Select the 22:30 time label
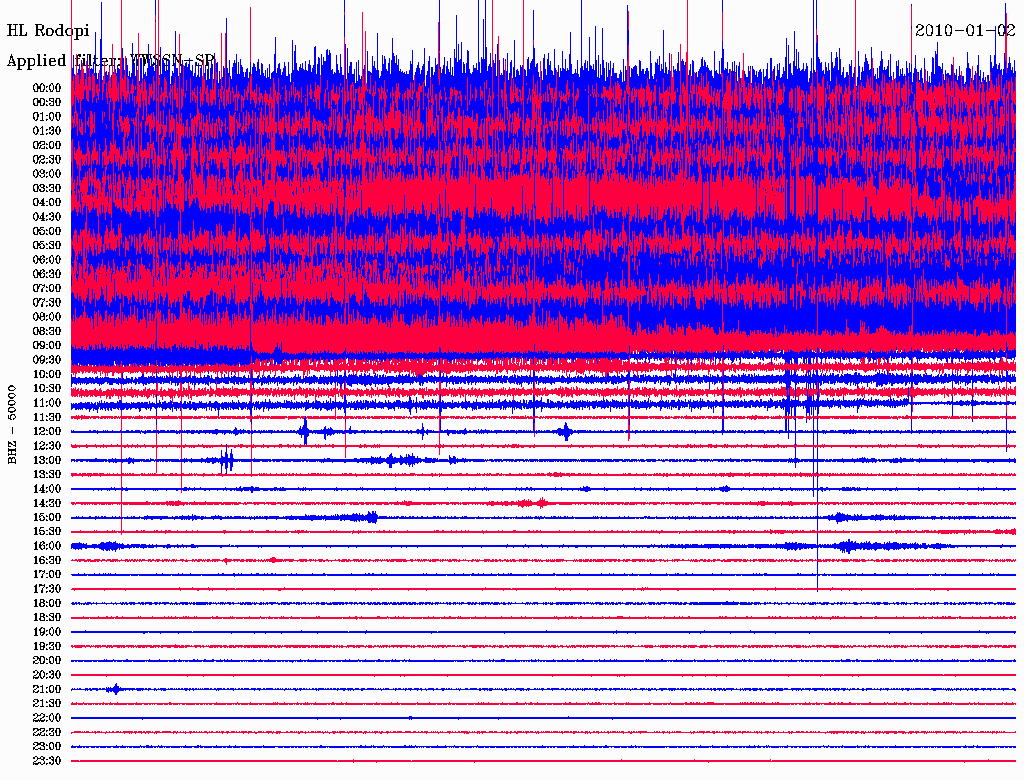 coord(47,732)
